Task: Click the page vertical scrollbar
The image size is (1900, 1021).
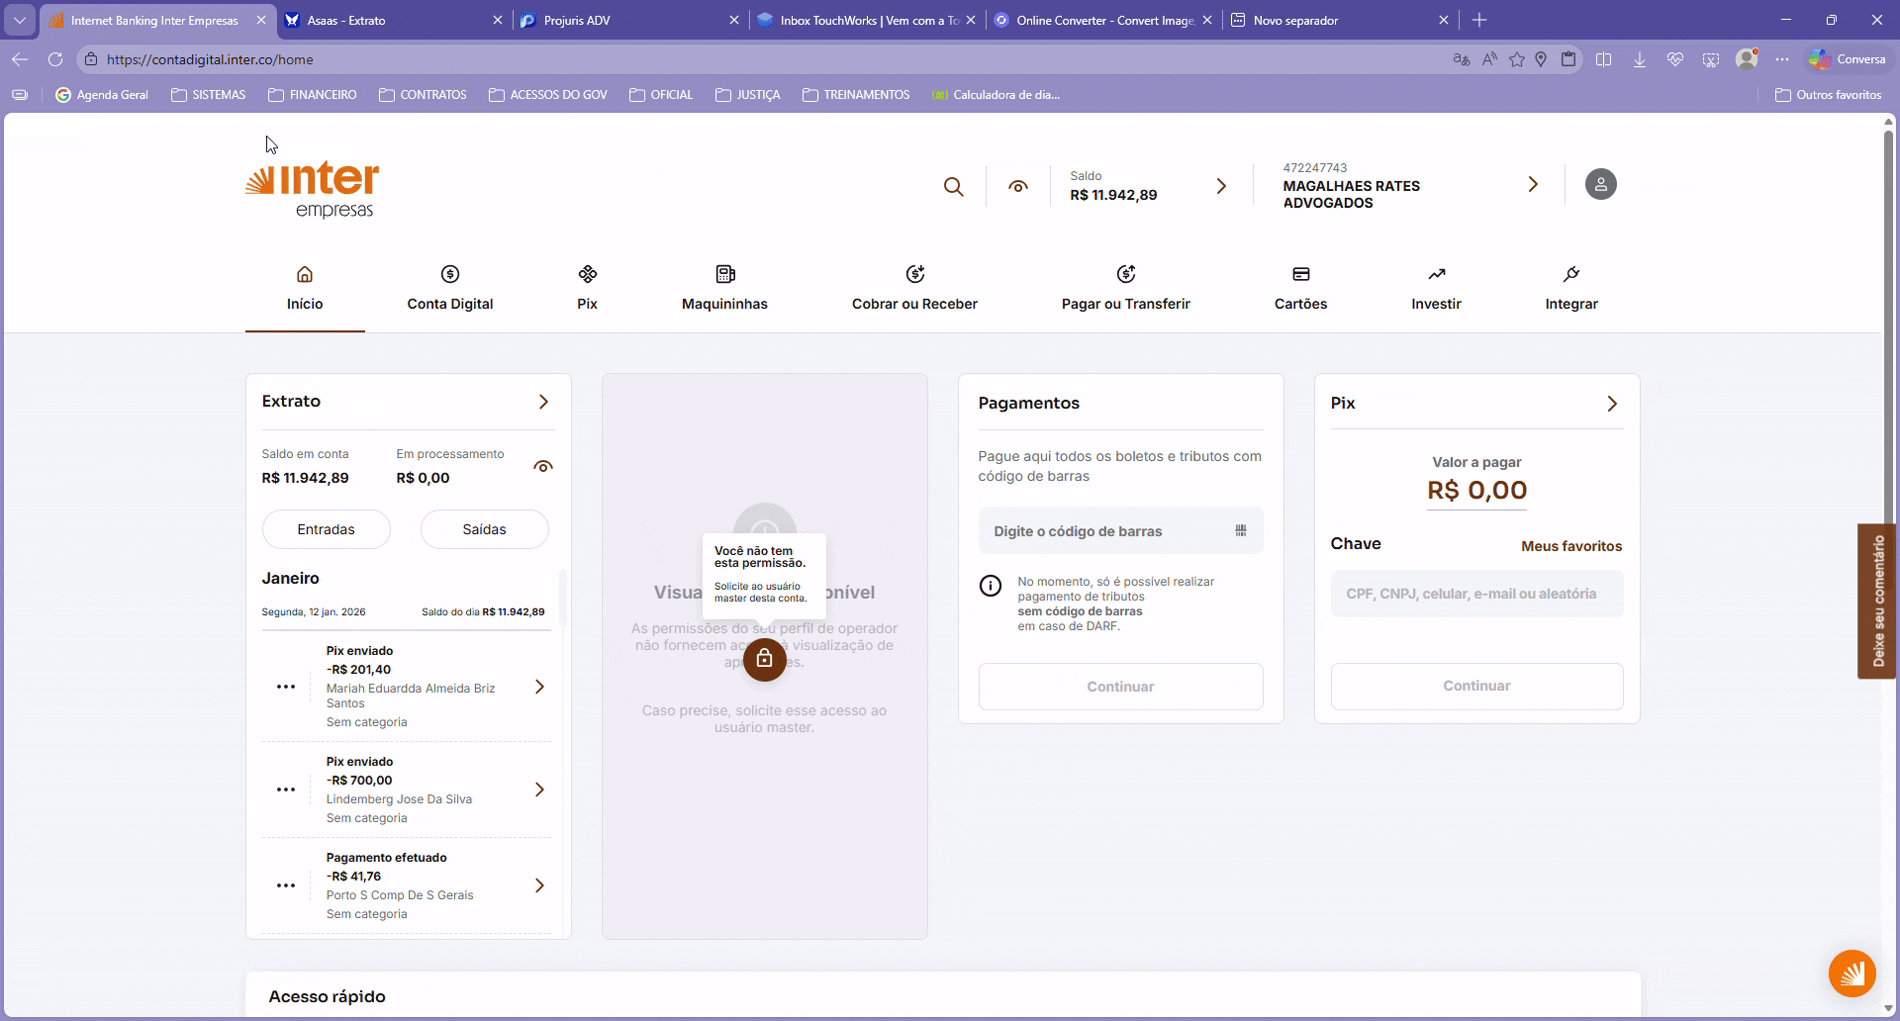Action: (x=1888, y=400)
